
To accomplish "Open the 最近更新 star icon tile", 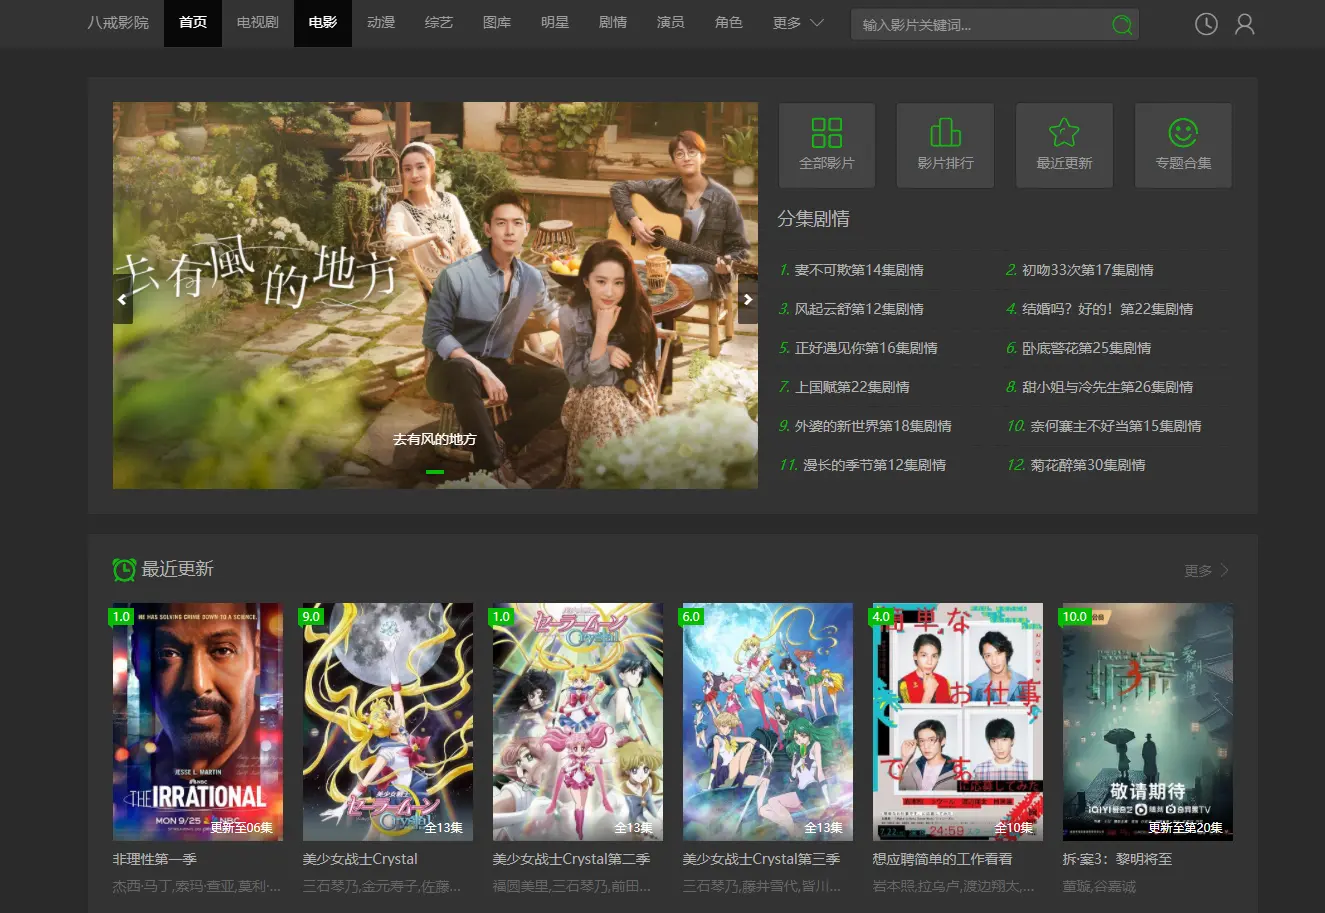I will click(x=1064, y=145).
